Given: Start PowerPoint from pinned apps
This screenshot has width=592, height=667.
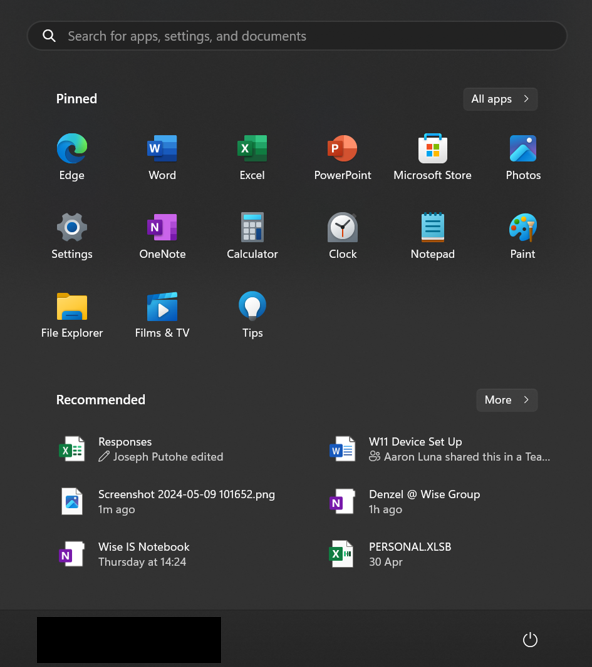Looking at the screenshot, I should click(x=342, y=156).
